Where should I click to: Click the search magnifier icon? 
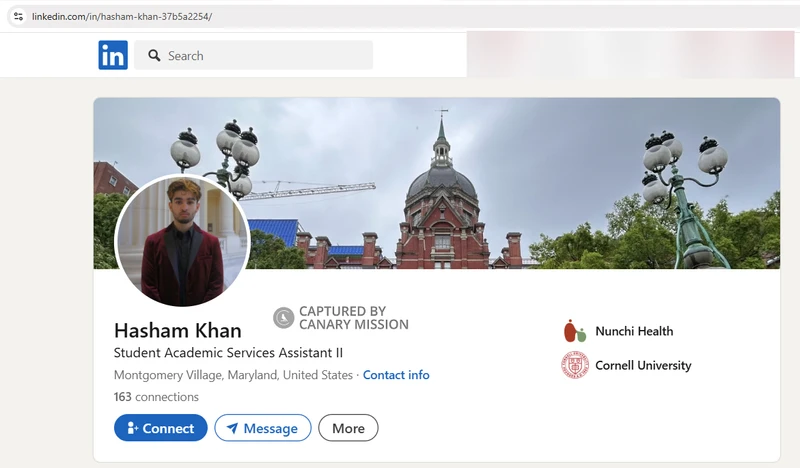154,55
